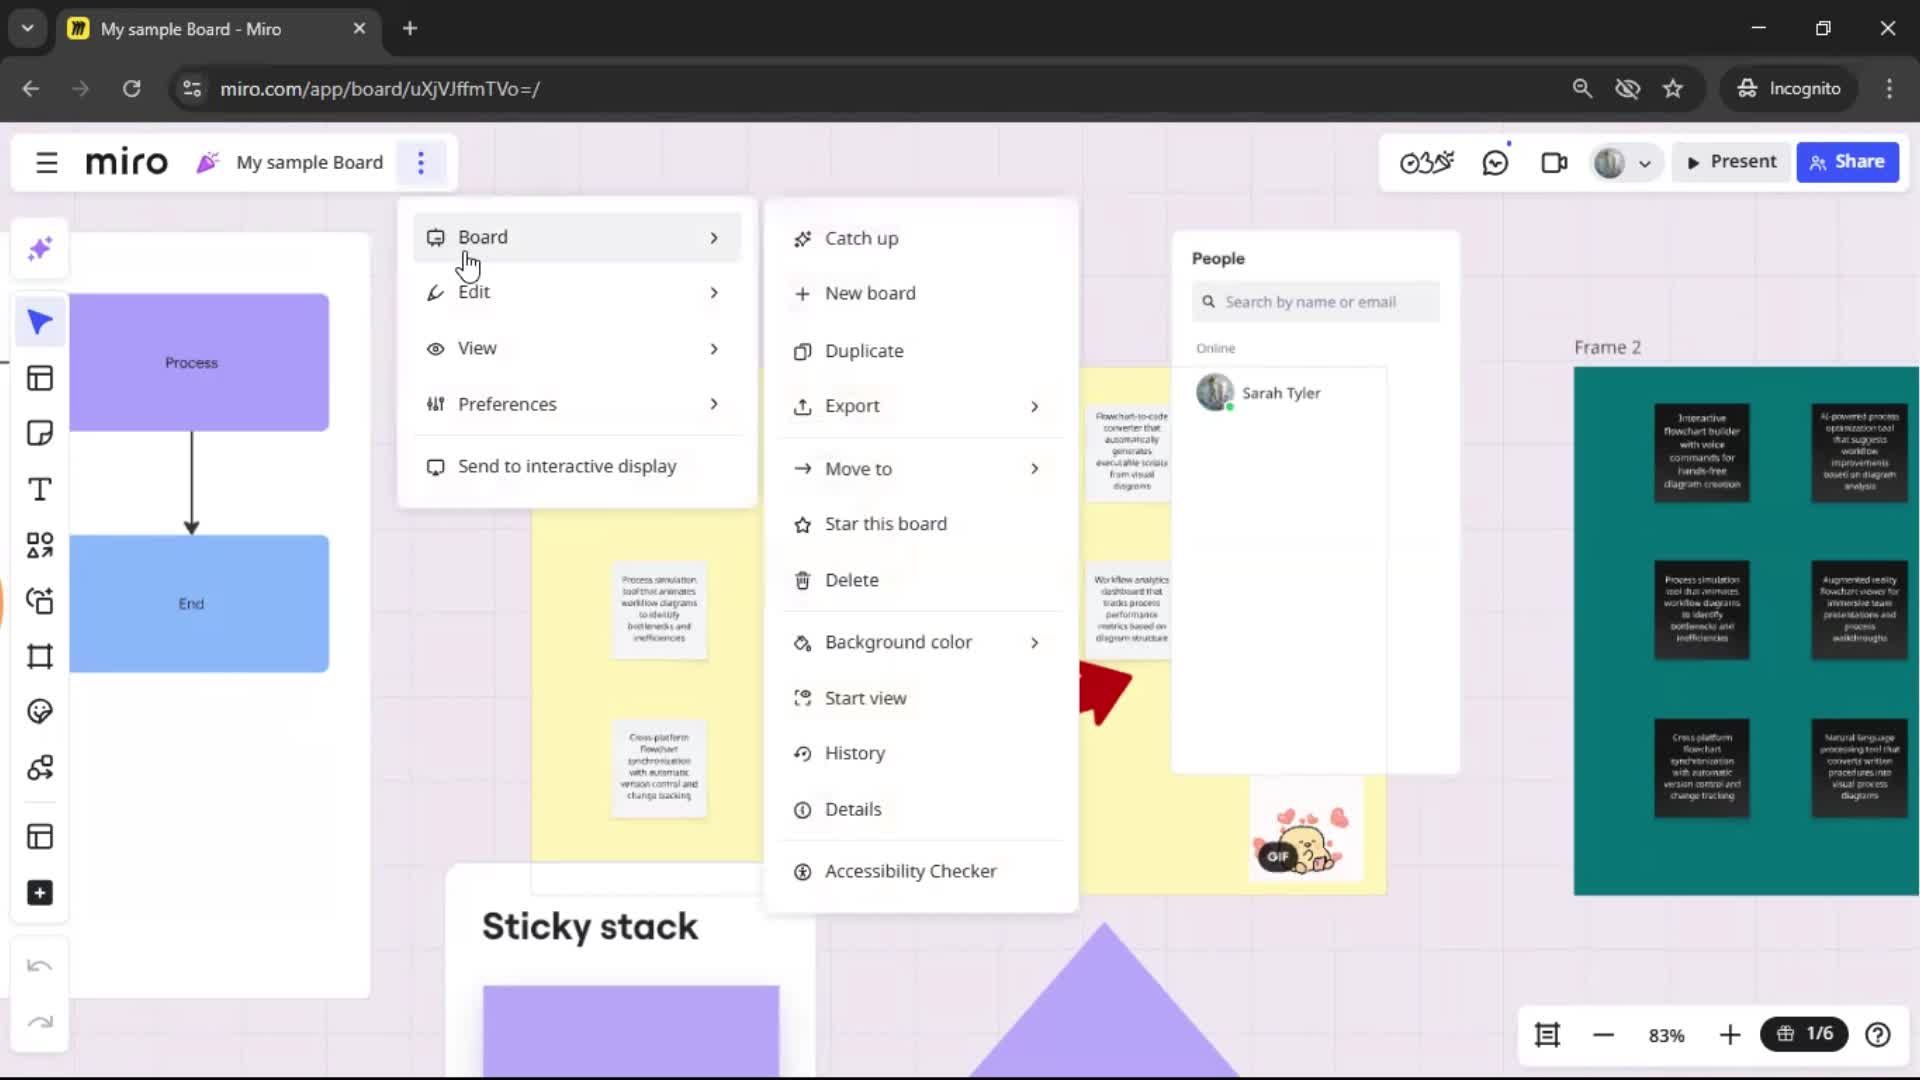Click the browser Reload button
The width and height of the screenshot is (1920, 1080).
pyautogui.click(x=131, y=88)
